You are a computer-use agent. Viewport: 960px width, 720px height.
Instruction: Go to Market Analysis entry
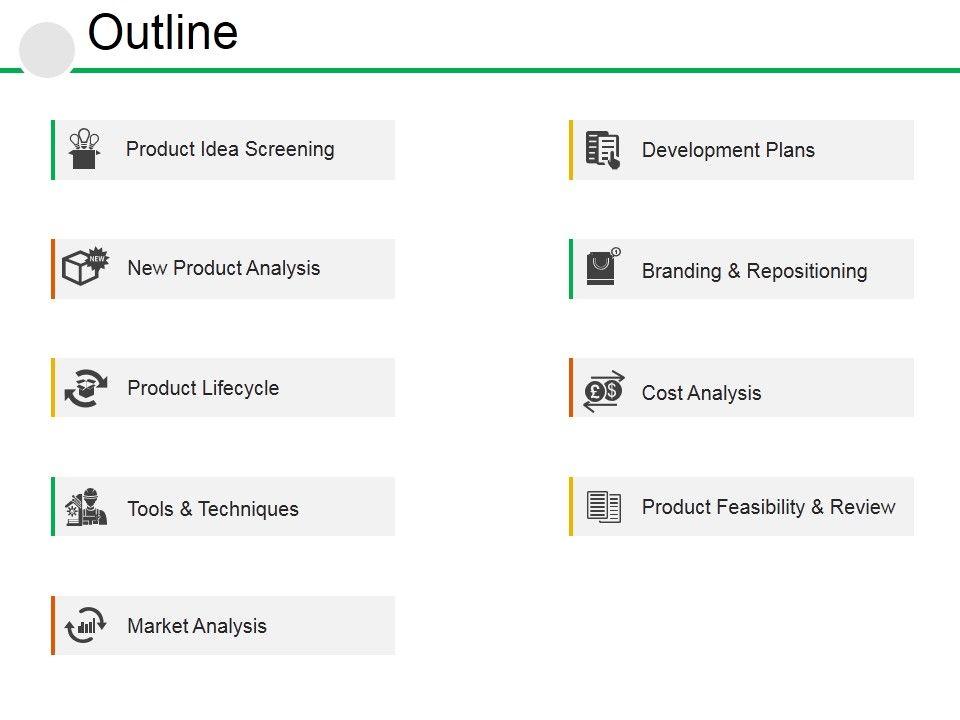[197, 626]
